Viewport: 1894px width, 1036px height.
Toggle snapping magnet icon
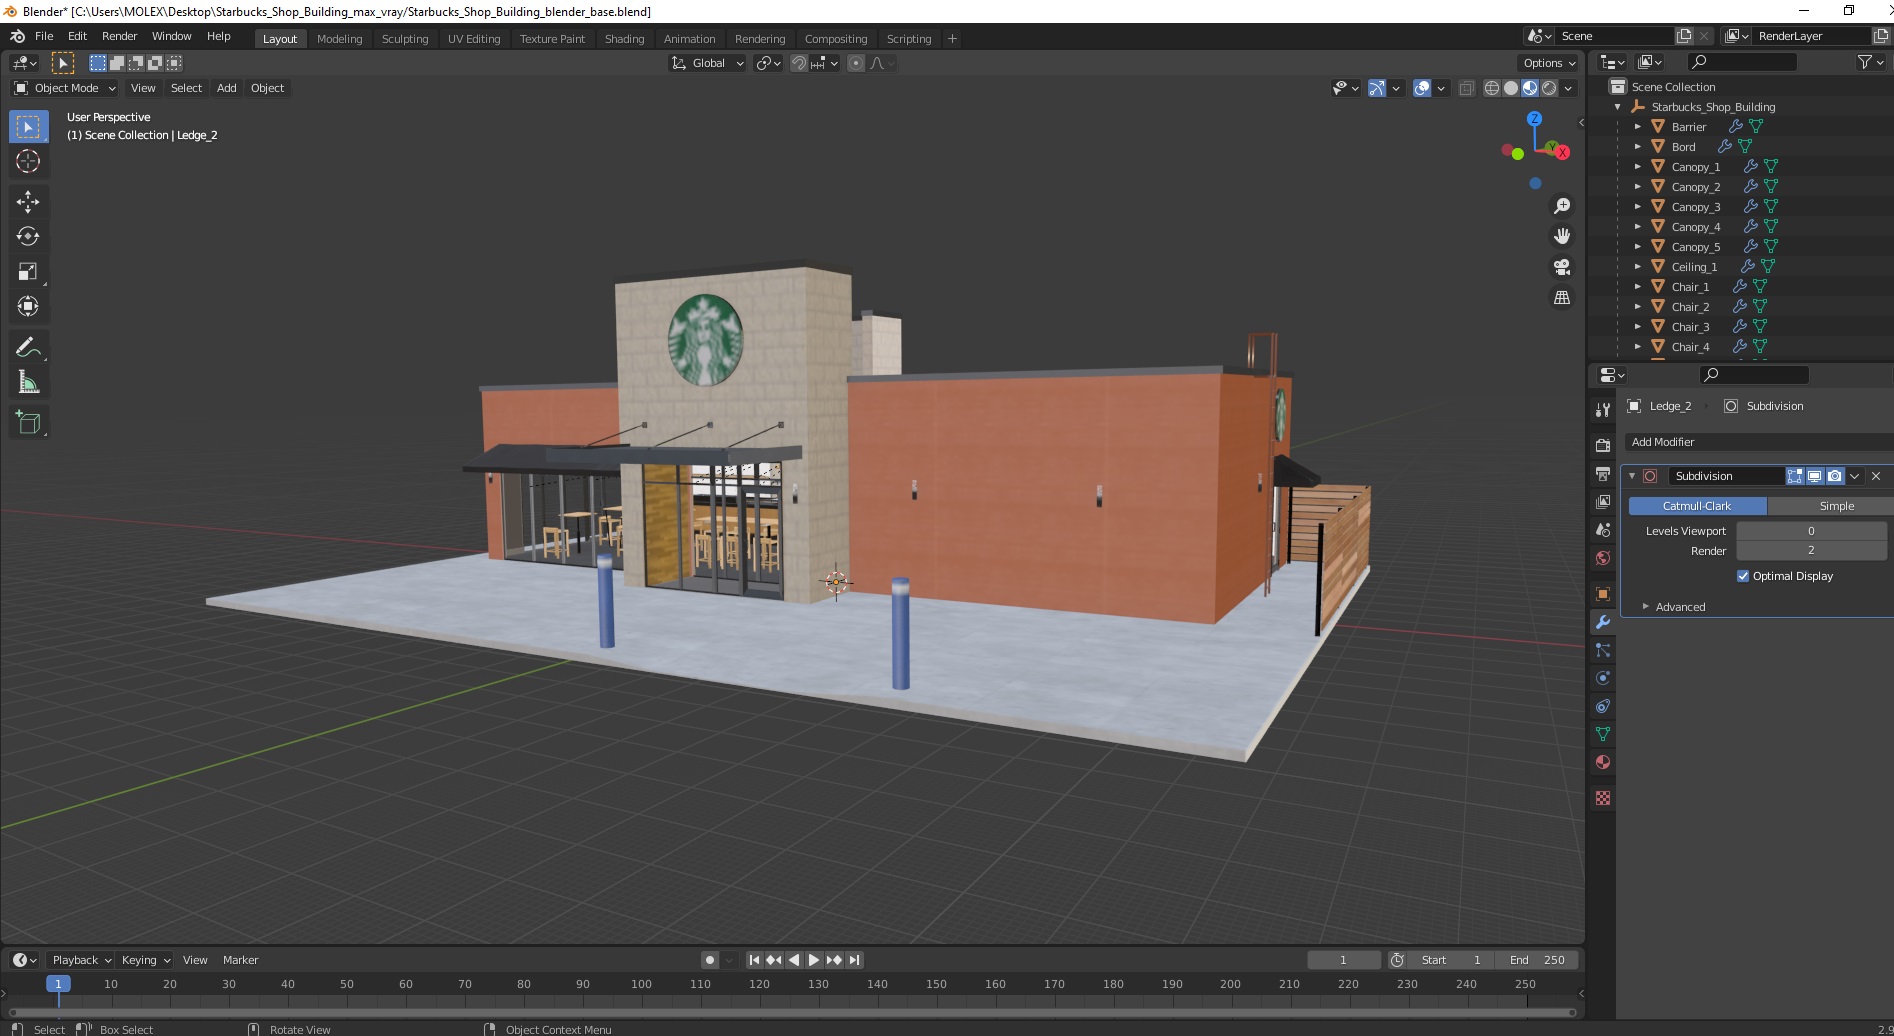click(798, 63)
